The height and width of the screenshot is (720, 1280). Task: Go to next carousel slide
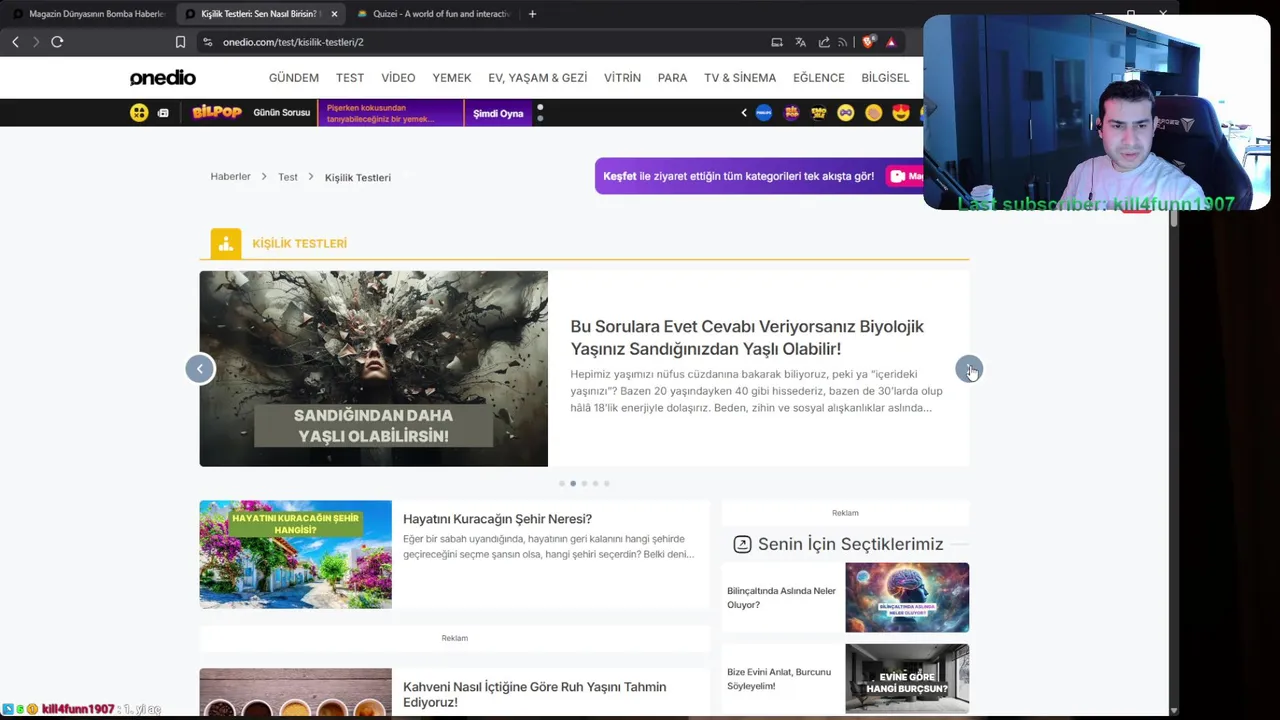pos(969,369)
